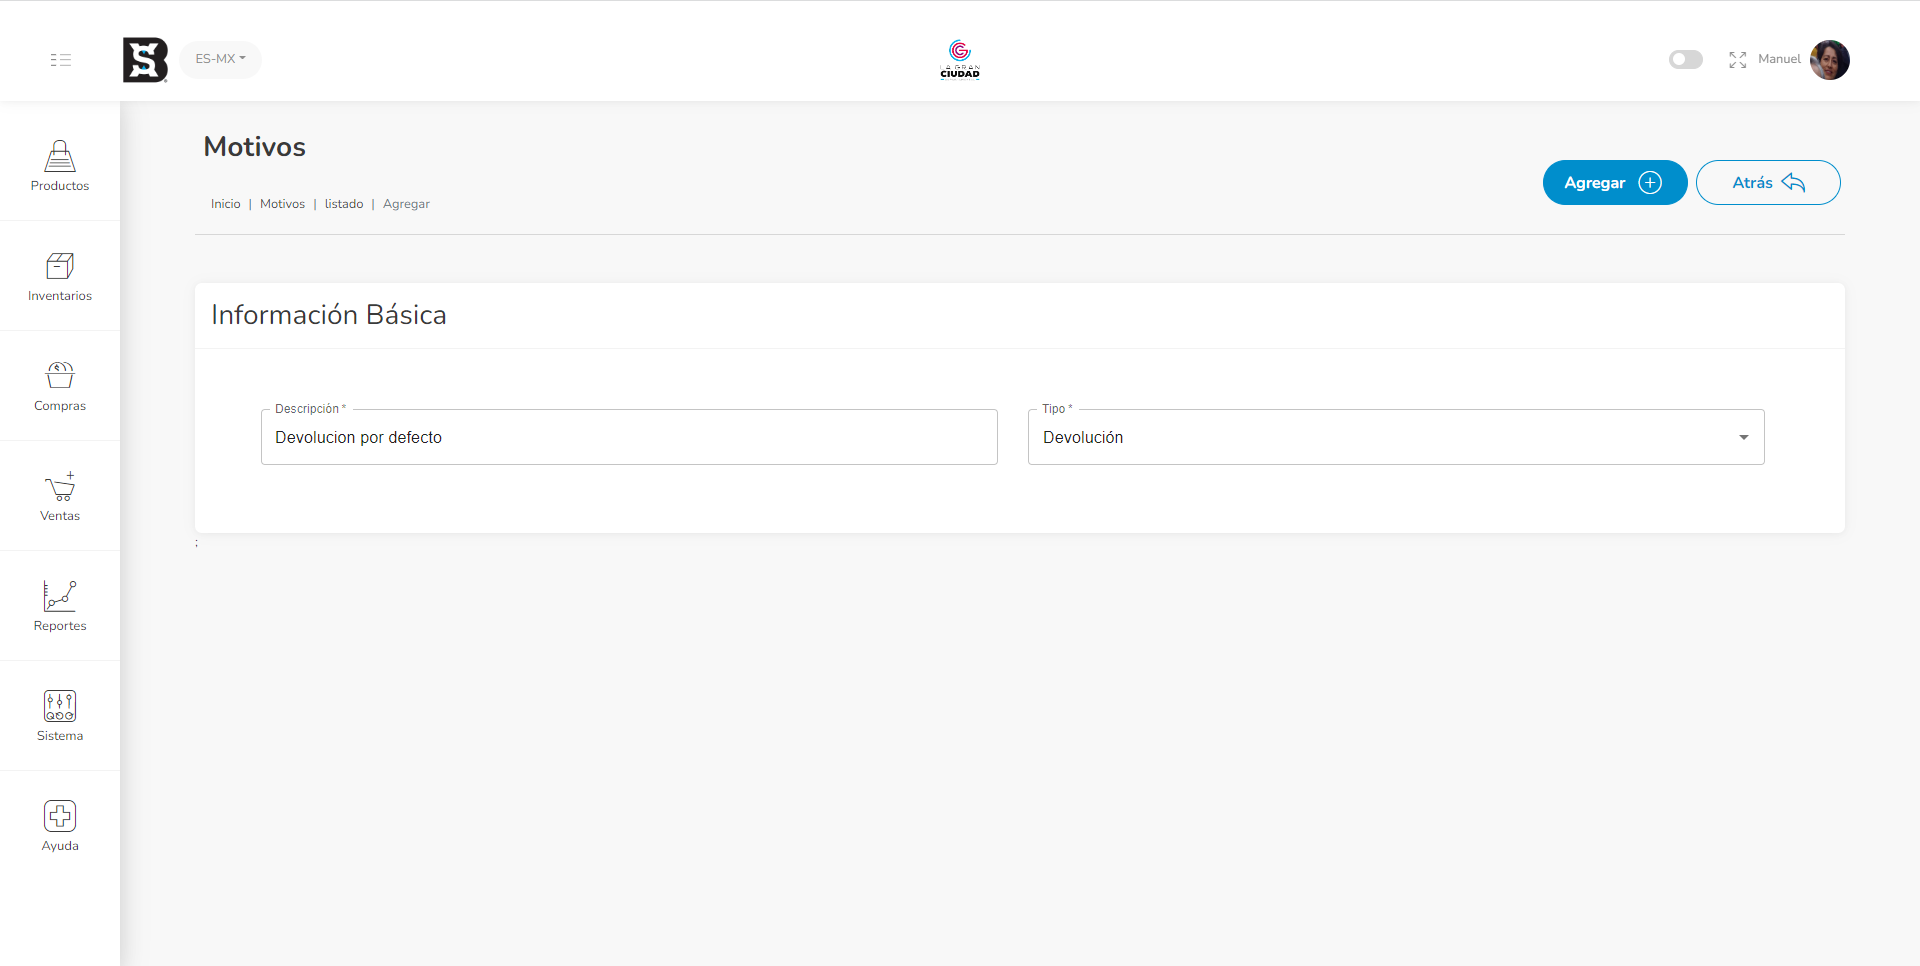This screenshot has width=1920, height=966.
Task: Click the Agregar button
Action: pyautogui.click(x=1615, y=183)
